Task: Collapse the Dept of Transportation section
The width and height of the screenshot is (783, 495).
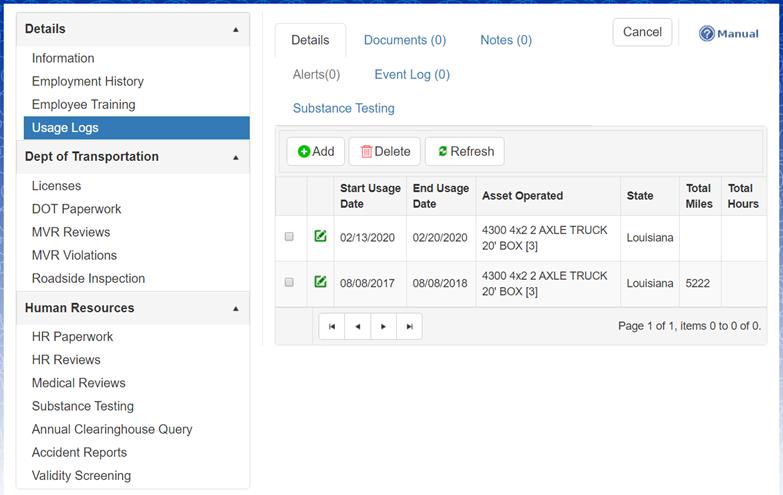Action: coord(236,157)
